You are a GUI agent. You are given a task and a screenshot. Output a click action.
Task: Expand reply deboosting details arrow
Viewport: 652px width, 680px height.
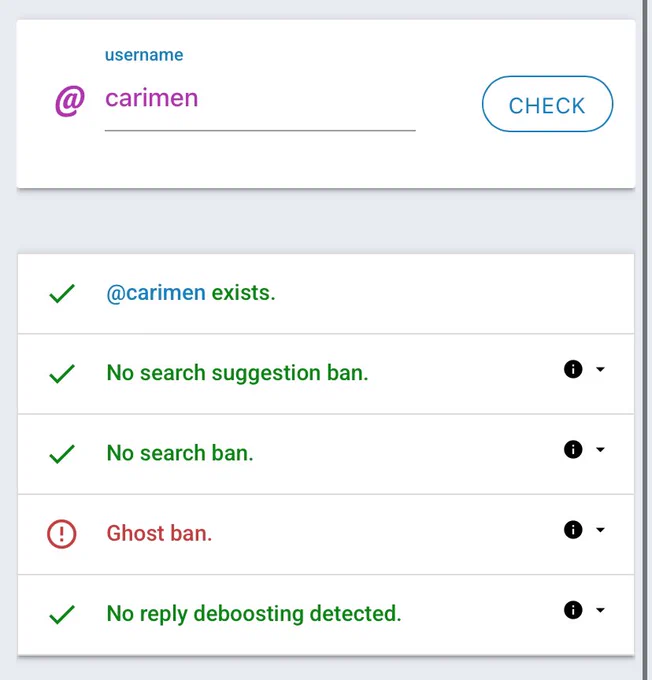(600, 610)
